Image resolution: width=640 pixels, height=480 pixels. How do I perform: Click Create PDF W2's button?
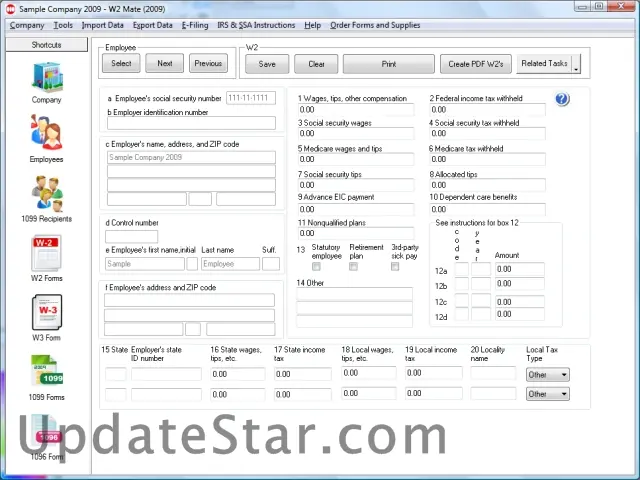point(476,64)
